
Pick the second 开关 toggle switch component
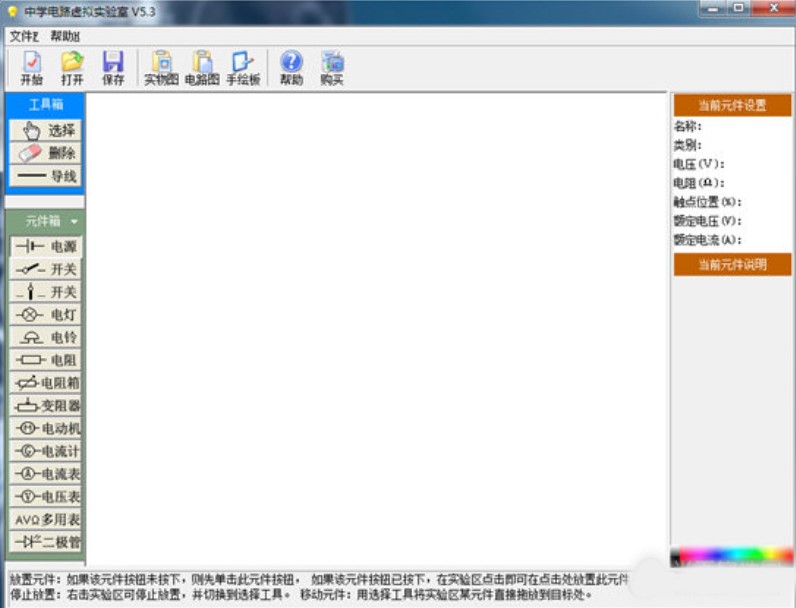[x=45, y=292]
